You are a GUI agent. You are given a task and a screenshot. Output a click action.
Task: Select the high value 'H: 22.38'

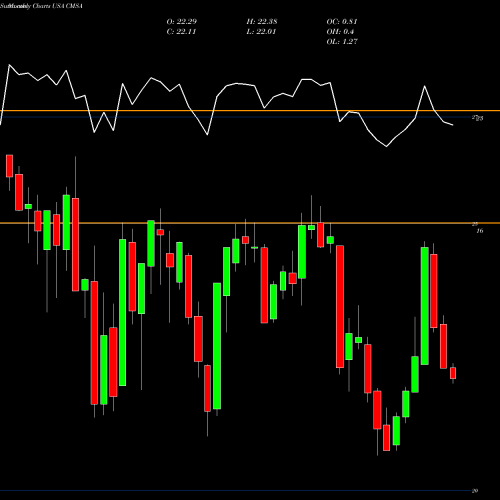262,22
